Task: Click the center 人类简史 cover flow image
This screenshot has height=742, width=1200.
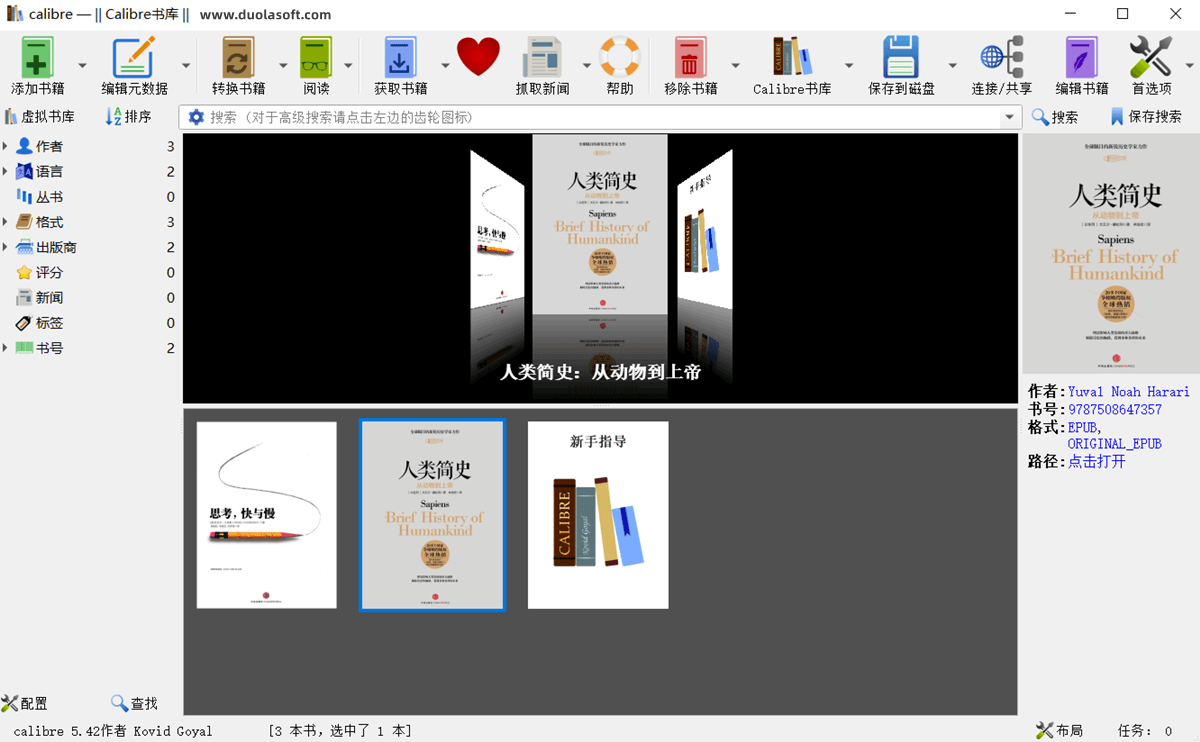Action: [600, 225]
